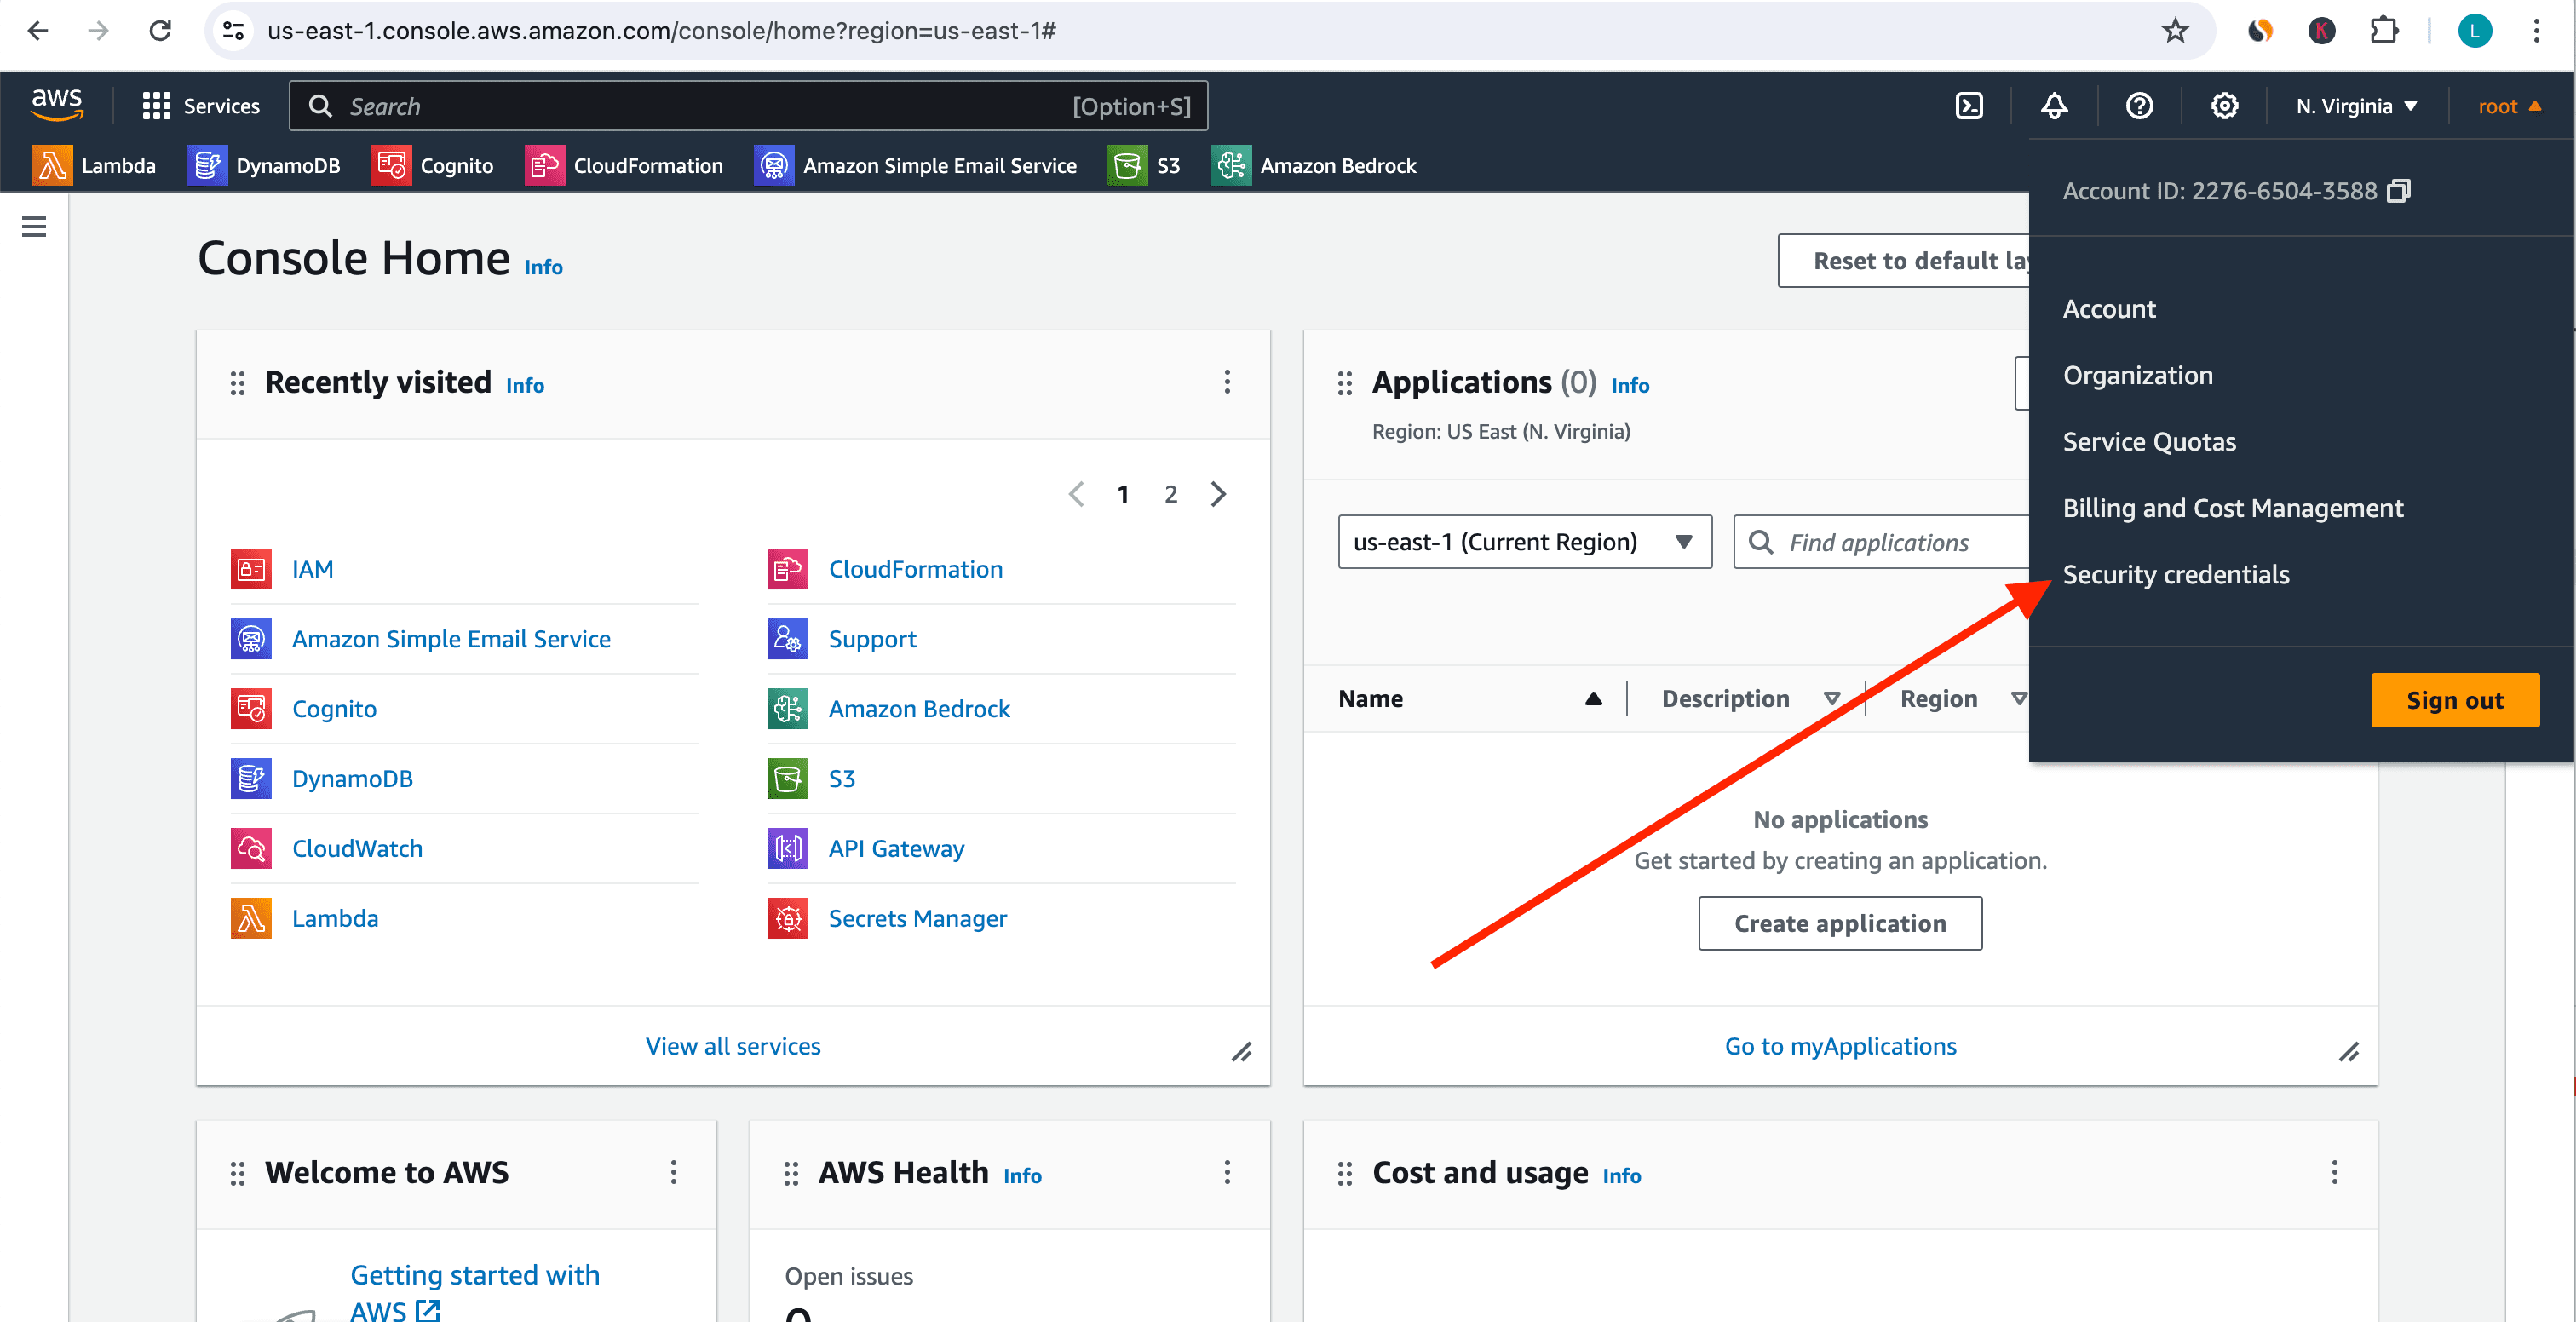Image resolution: width=2576 pixels, height=1322 pixels.
Task: Open API Gateway from recently visited
Action: (896, 848)
